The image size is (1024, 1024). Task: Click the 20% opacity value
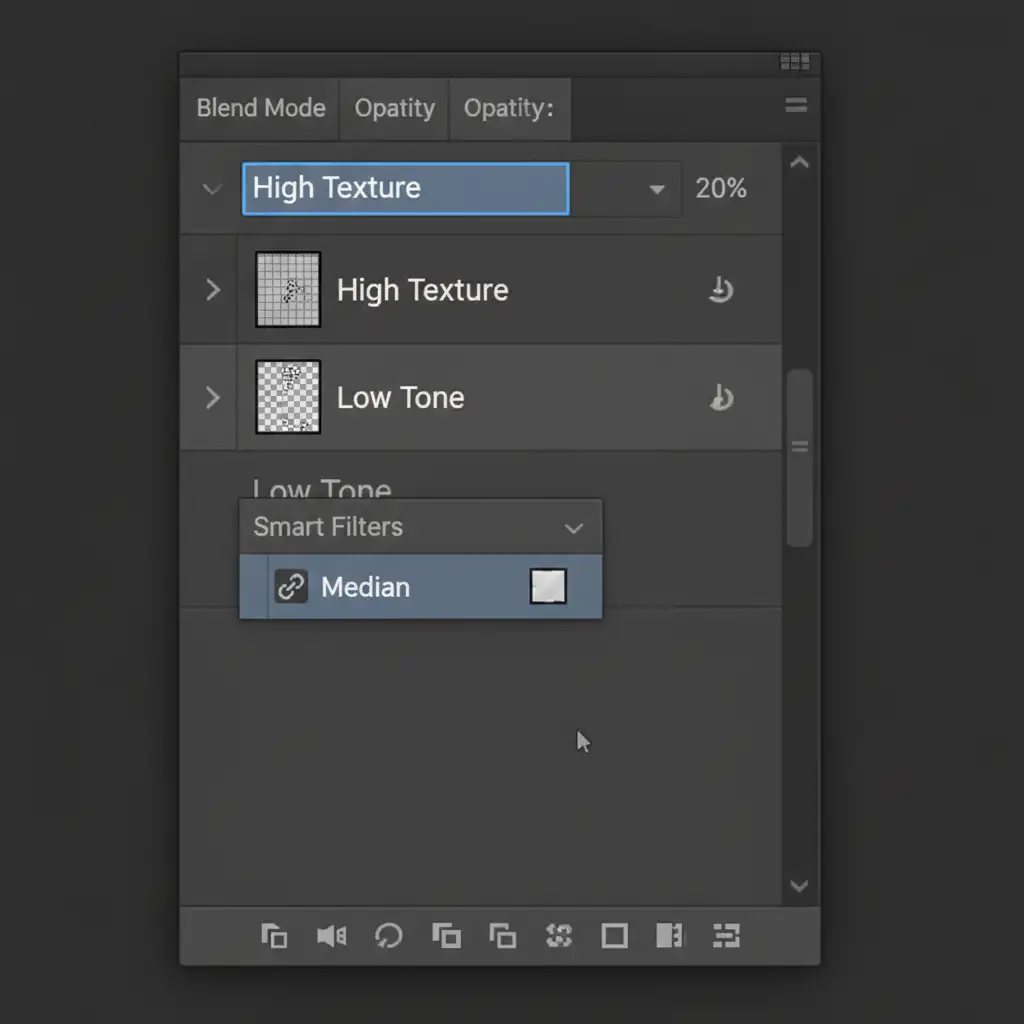pos(720,188)
